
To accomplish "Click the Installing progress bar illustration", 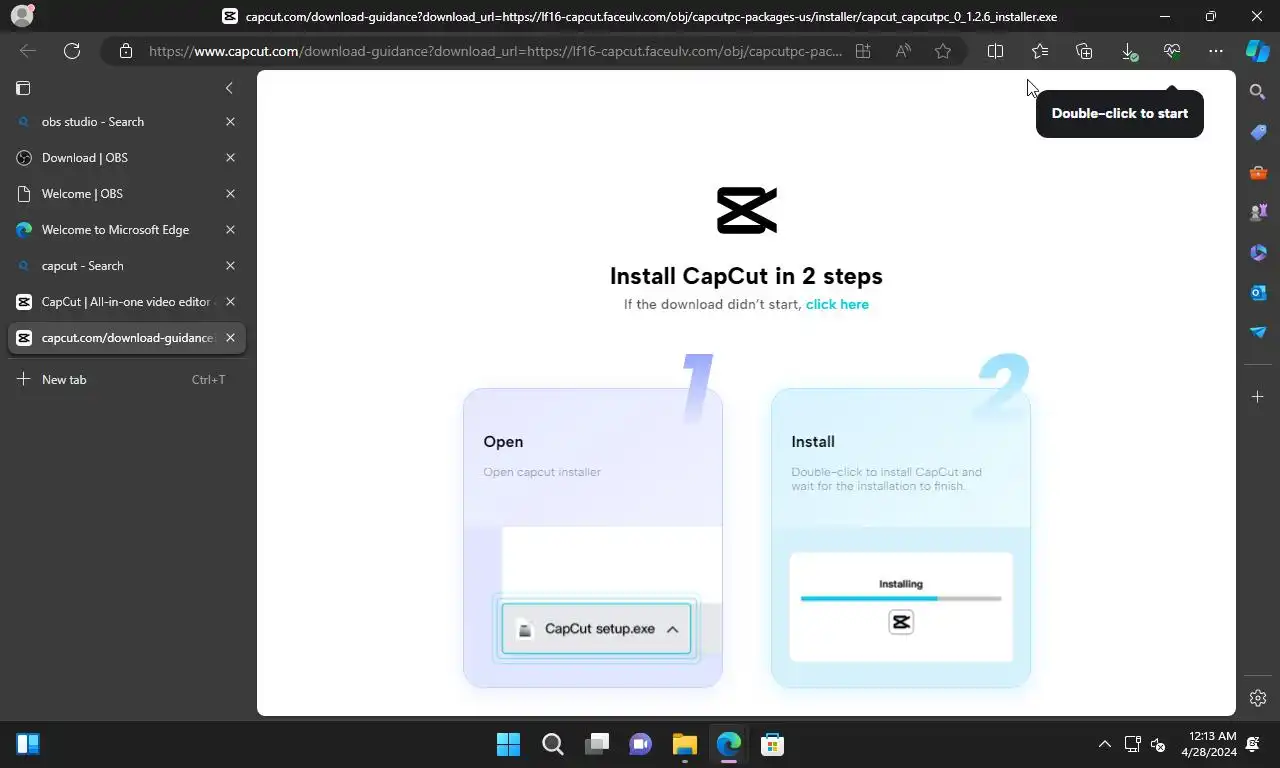I will 900,598.
